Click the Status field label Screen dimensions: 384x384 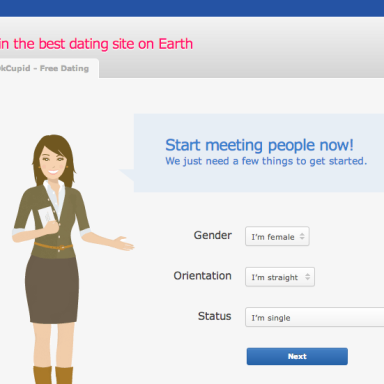coord(215,316)
